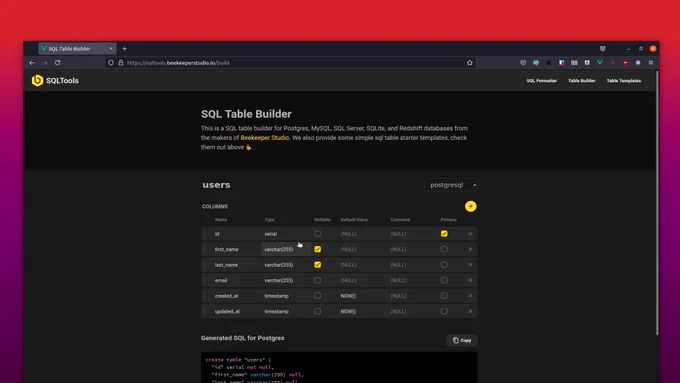Select the SQL Table Builder browser tab
Viewport: 680px width, 383px height.
click(x=77, y=49)
